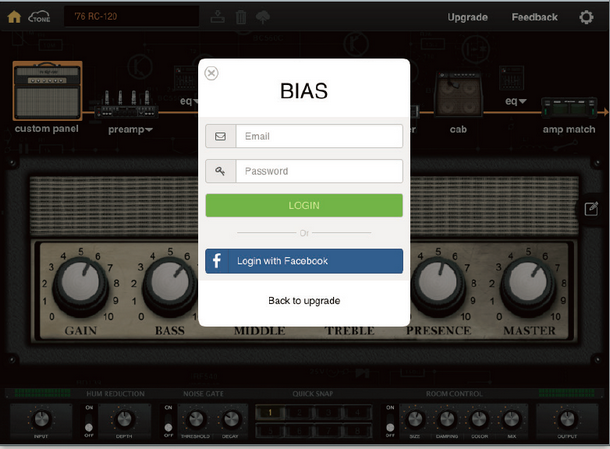Click the BASS knob
Screen dimensions: 610x449
(170, 286)
